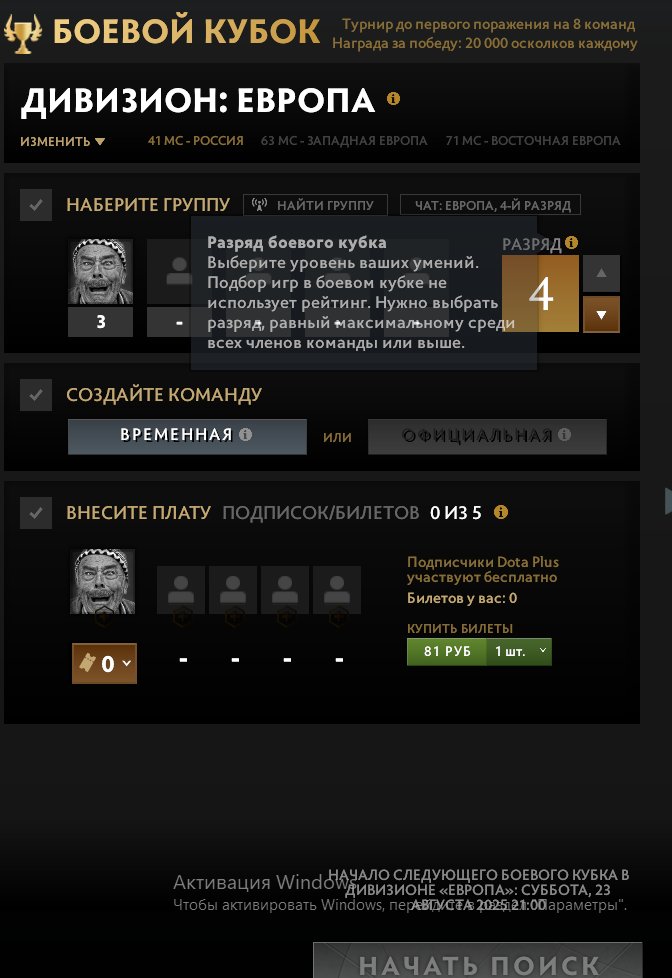Open ЧАТ: ЕВРОПА, 4-Й РАЗРЯД
Image resolution: width=672 pixels, height=978 pixels.
(x=490, y=205)
